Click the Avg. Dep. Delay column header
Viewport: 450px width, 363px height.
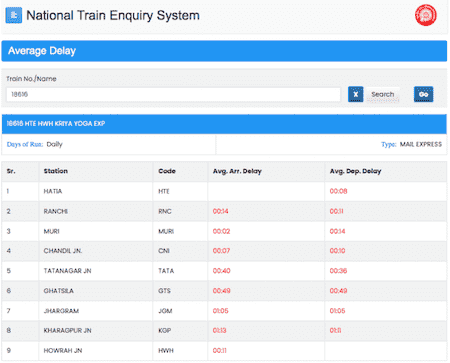pyautogui.click(x=355, y=171)
